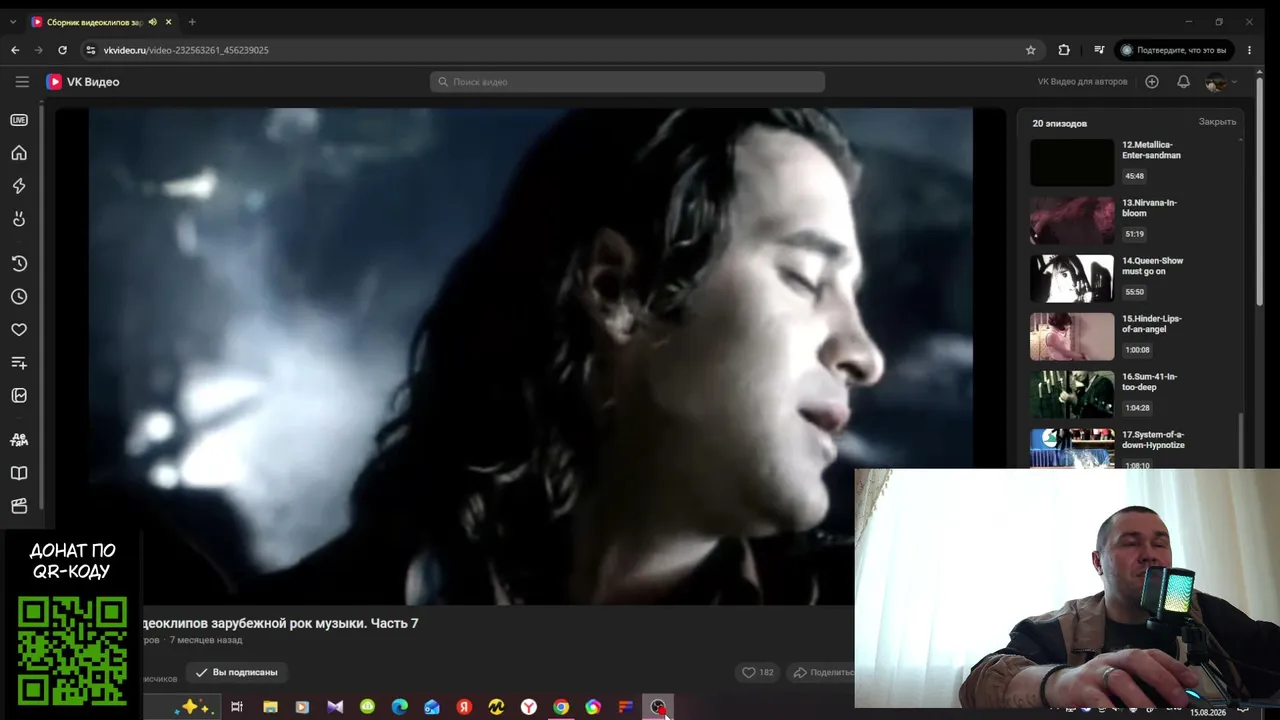The image size is (1280, 720).
Task: Open the rabbit-face sidebar icon
Action: point(19,219)
